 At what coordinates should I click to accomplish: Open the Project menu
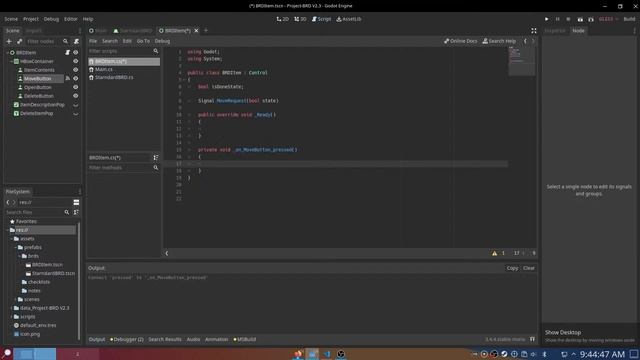point(31,19)
